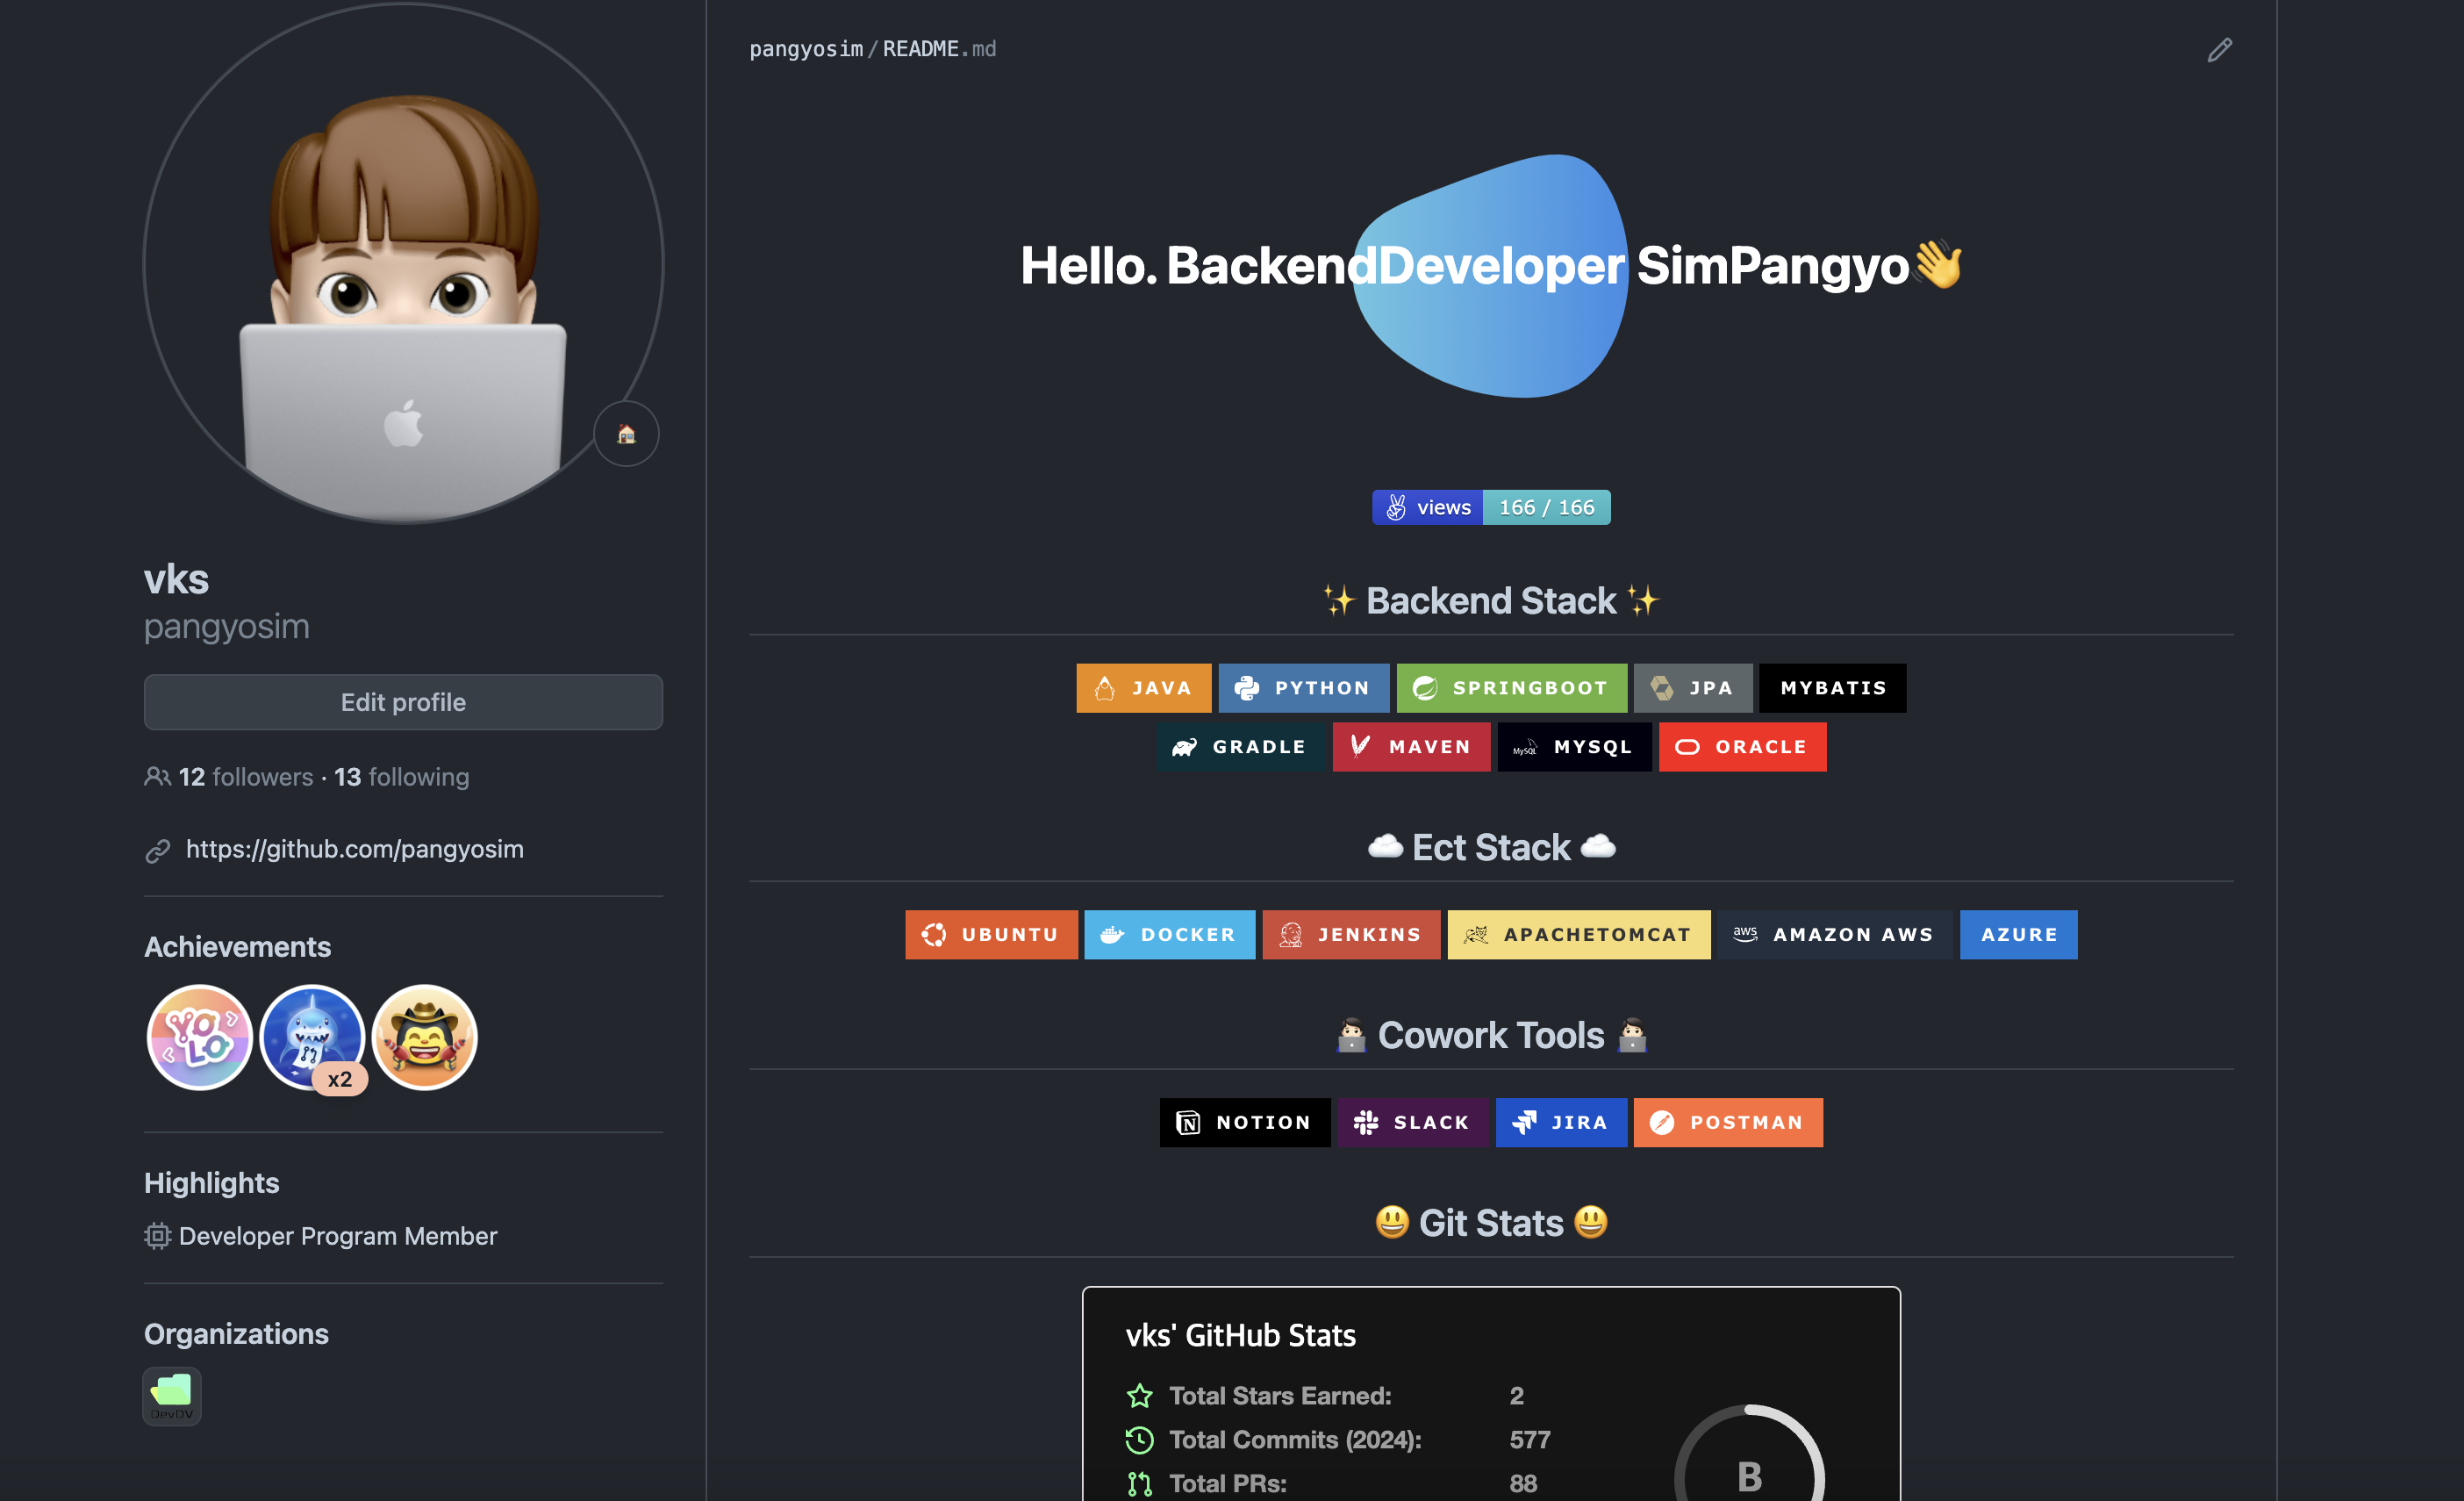Click the README.md file link
This screenshot has height=1501, width=2464.
(938, 49)
